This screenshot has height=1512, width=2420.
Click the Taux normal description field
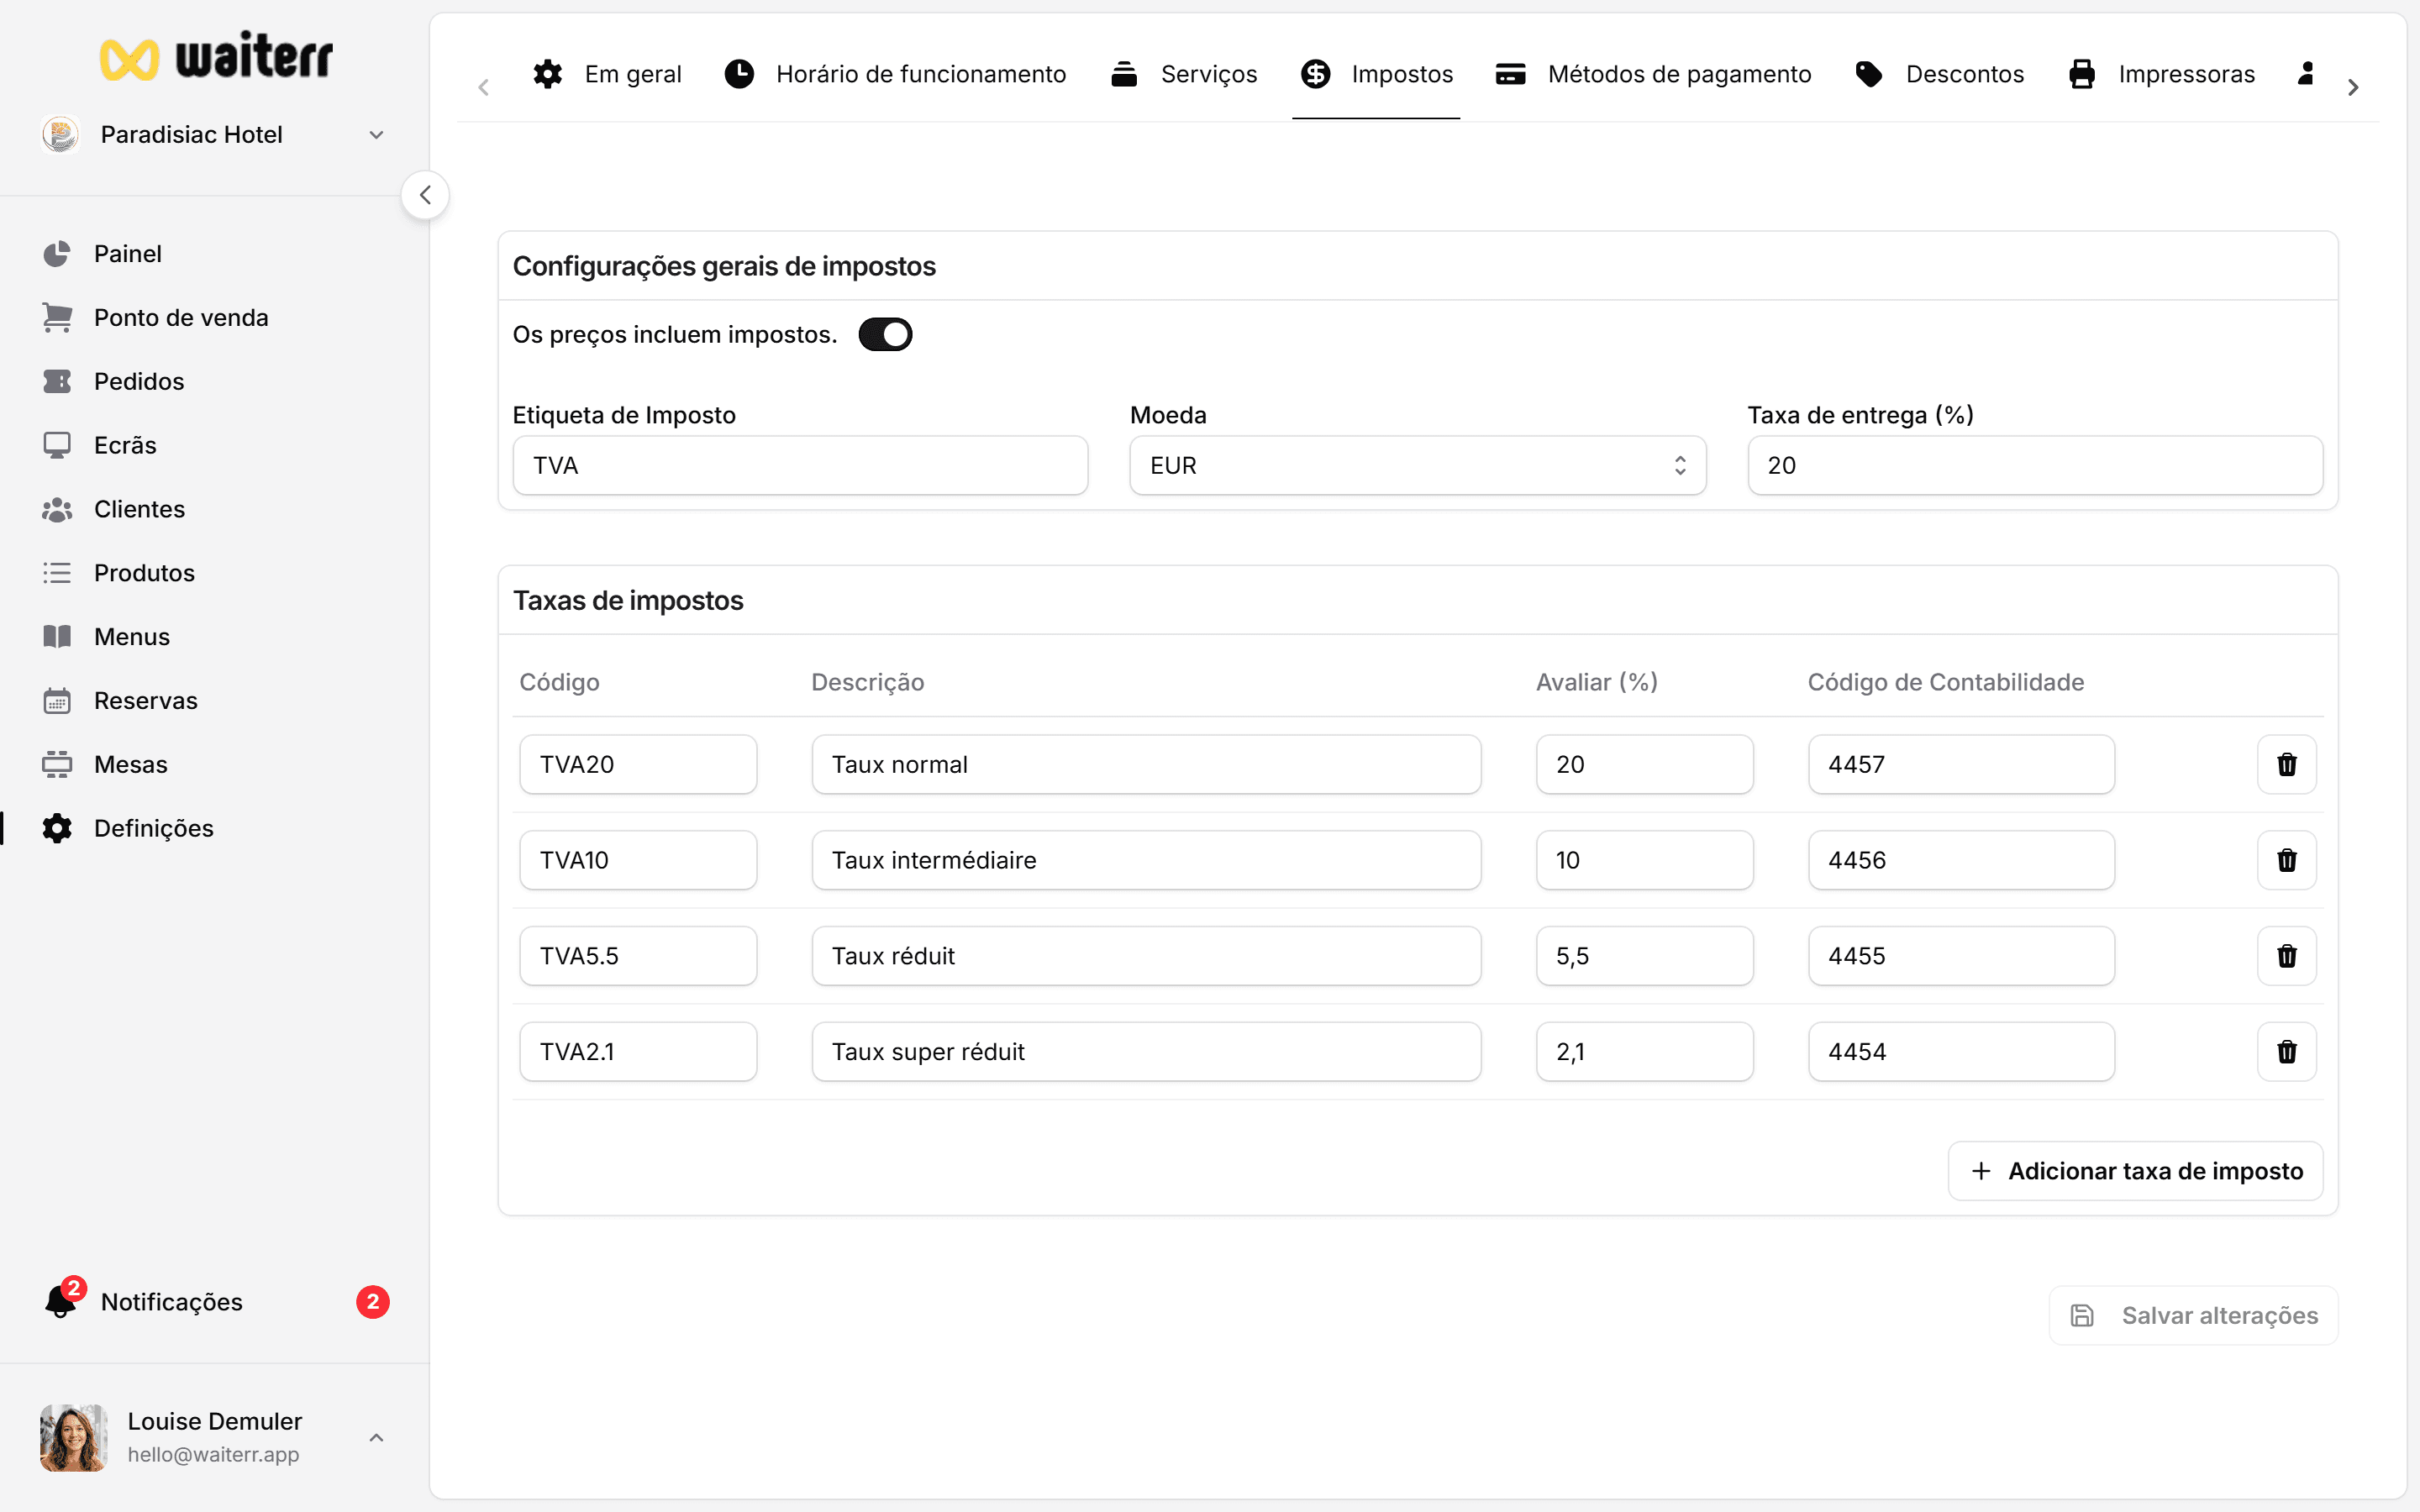click(x=1146, y=765)
